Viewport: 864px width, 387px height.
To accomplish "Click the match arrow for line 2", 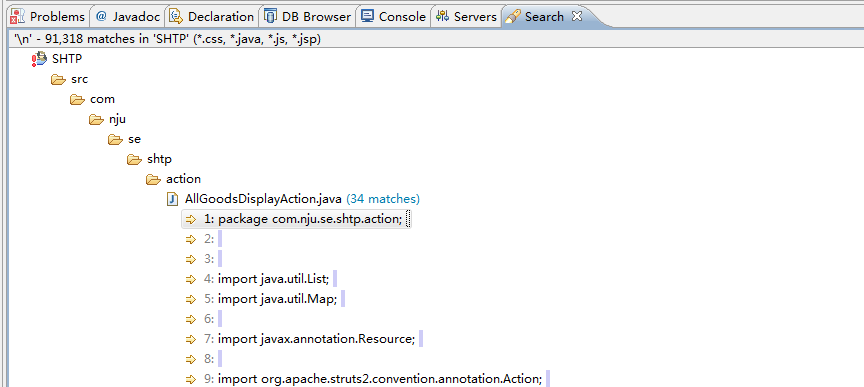I will (x=191, y=239).
